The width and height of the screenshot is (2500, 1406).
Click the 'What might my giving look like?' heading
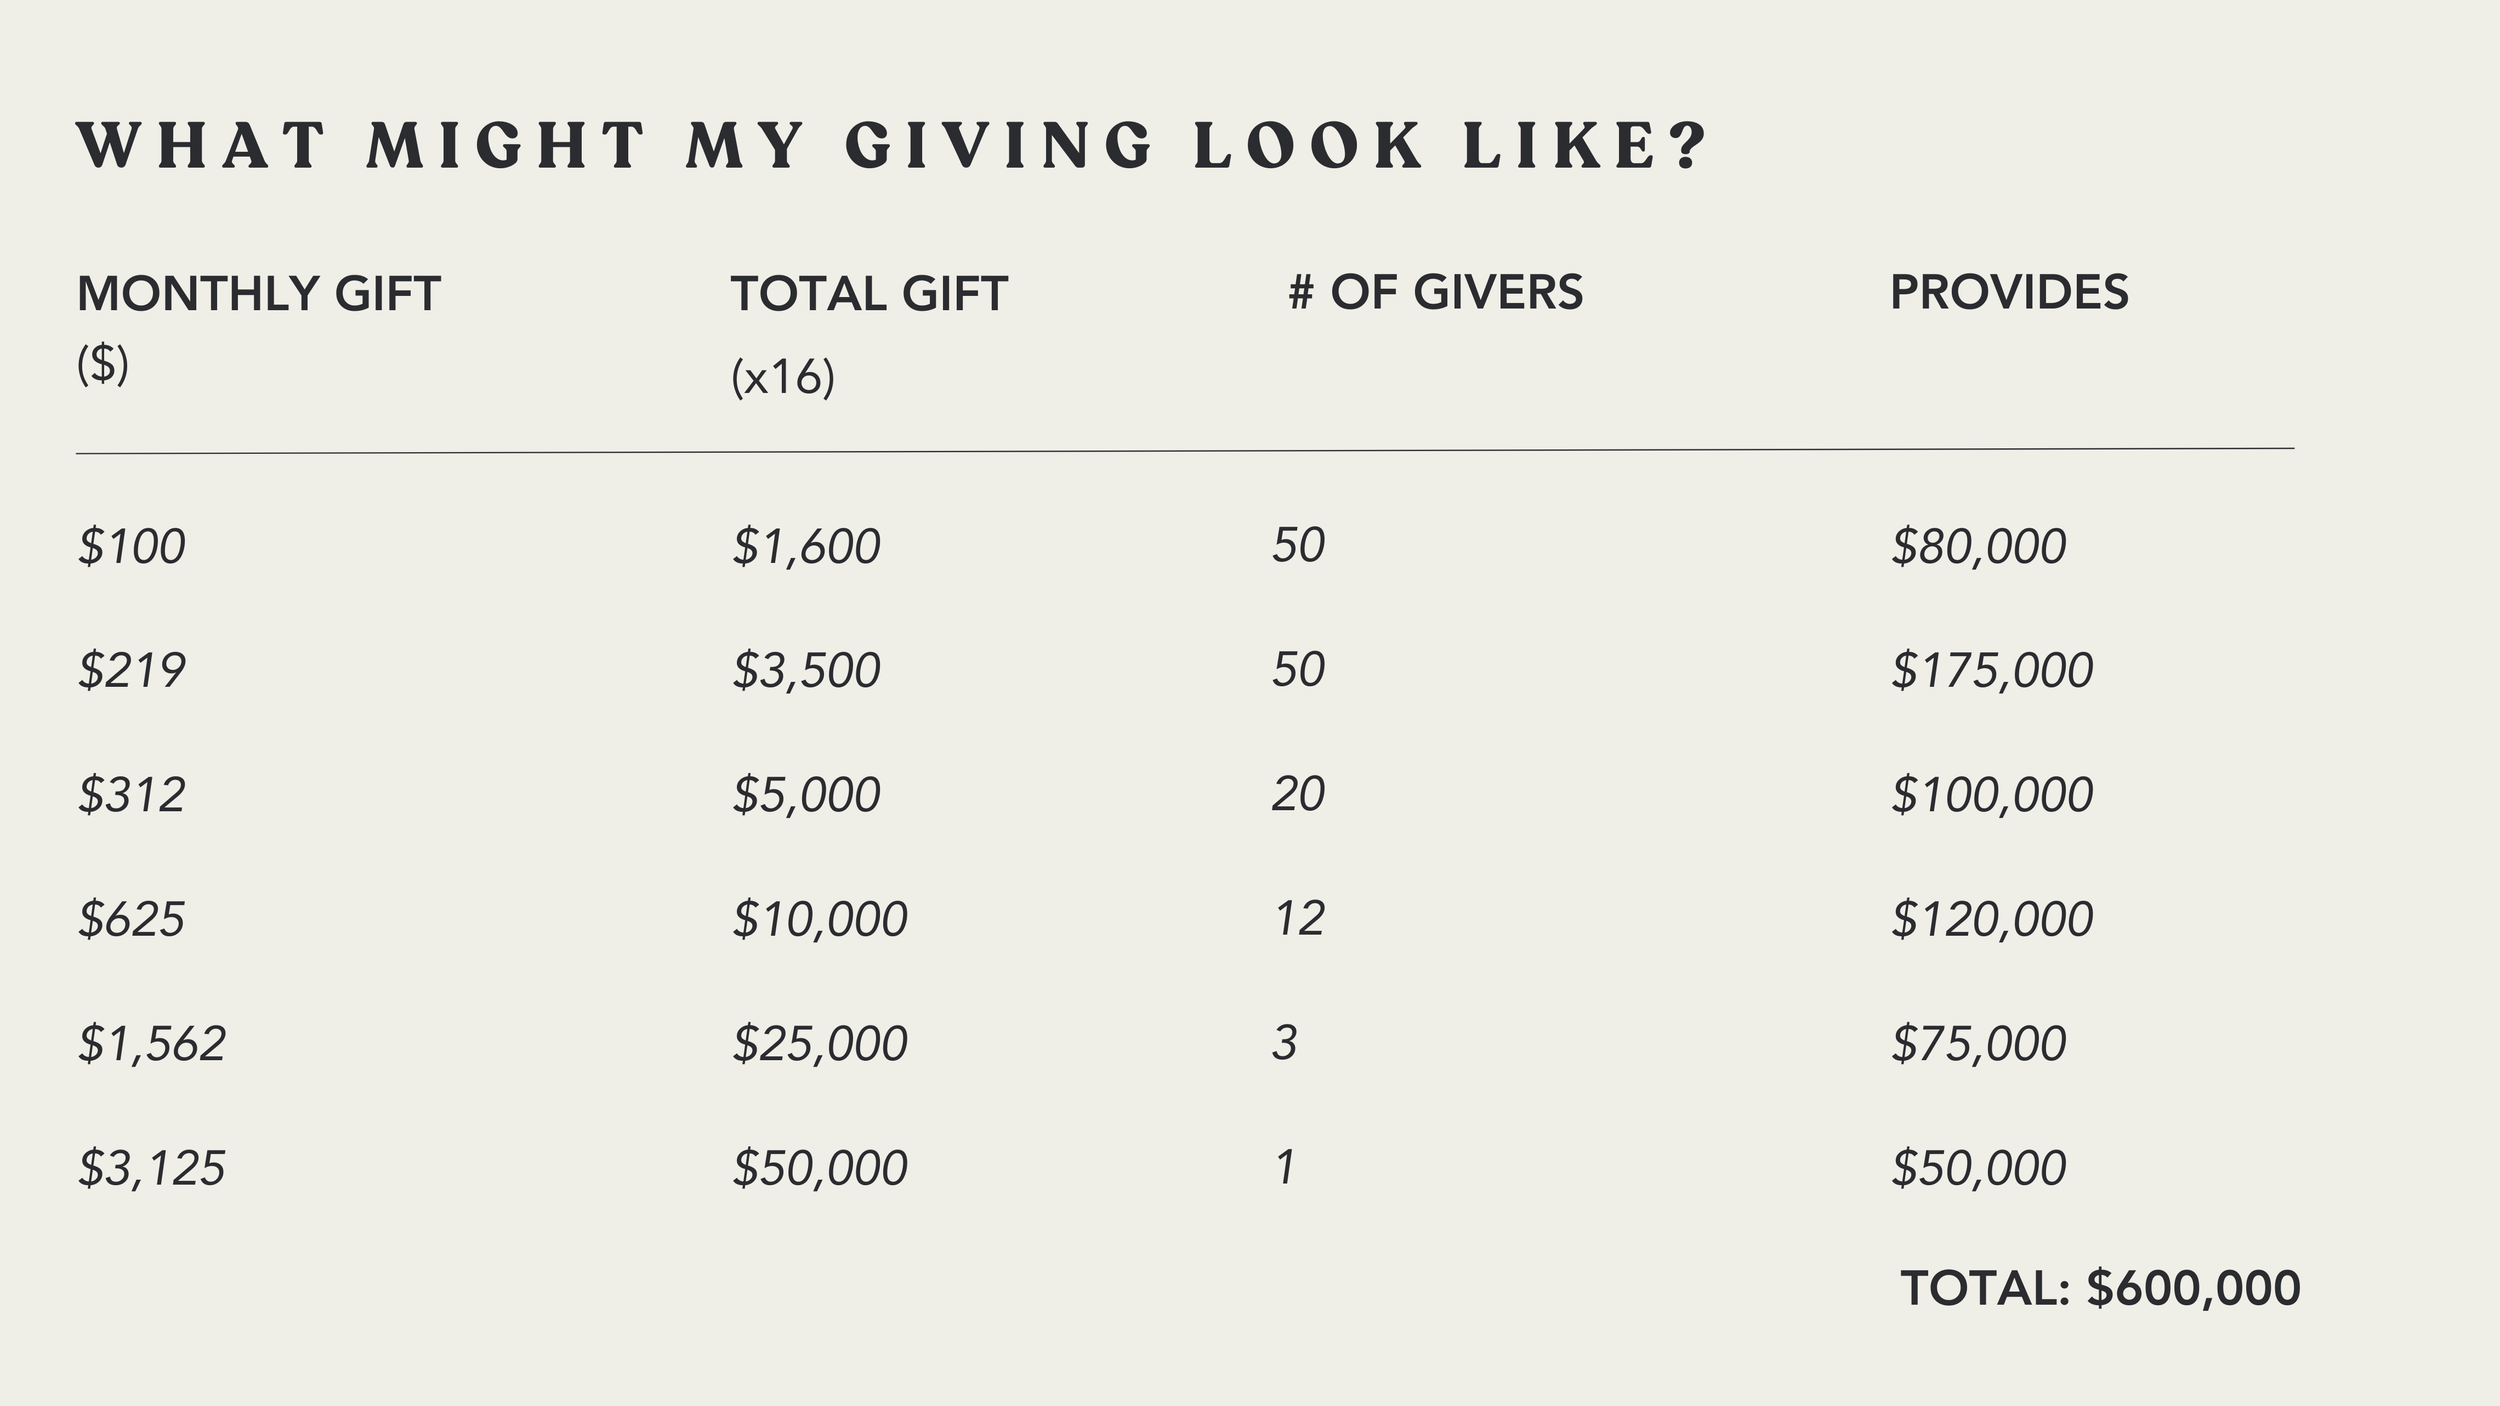892,145
